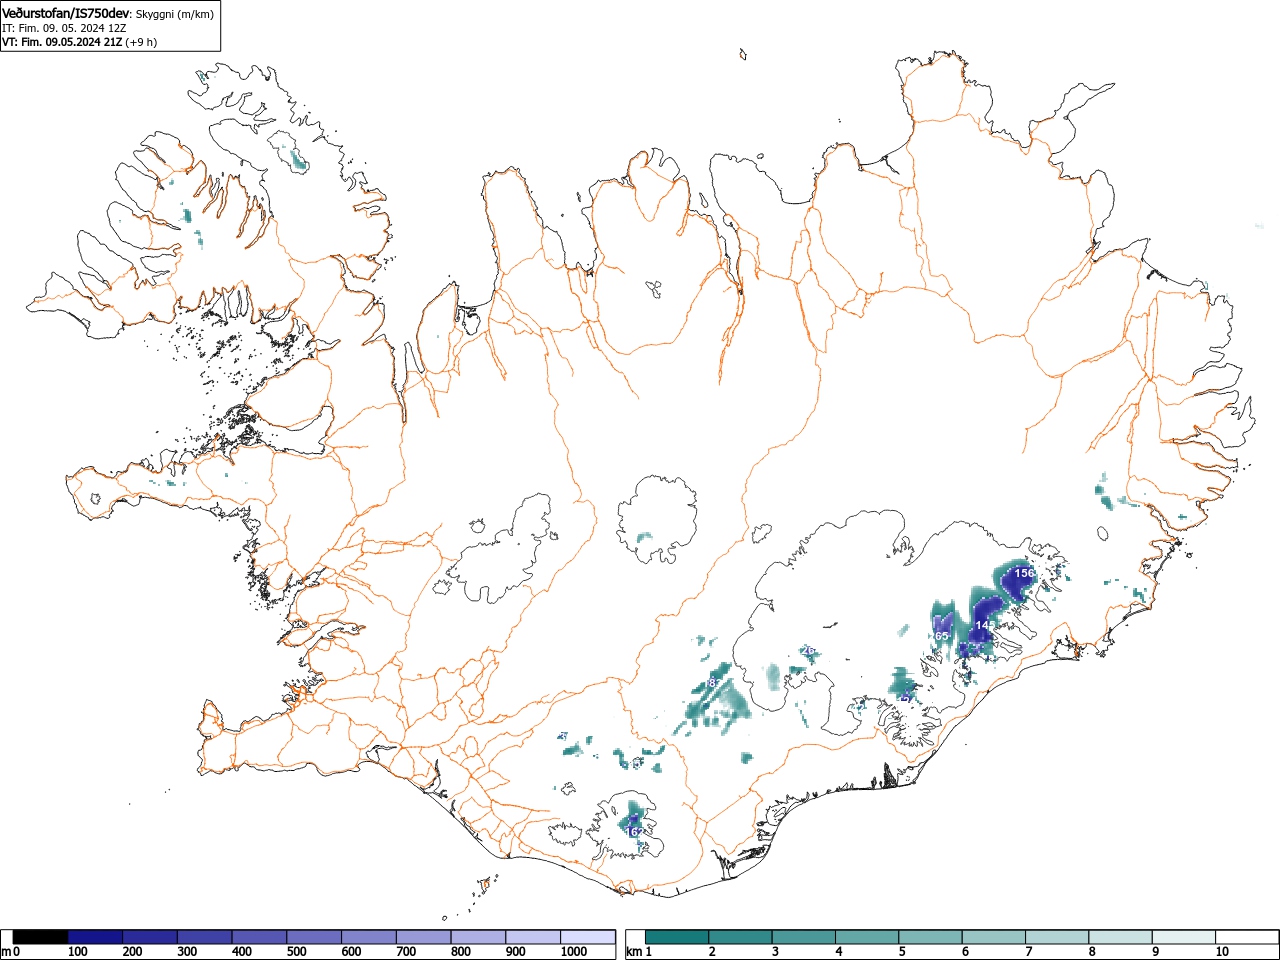This screenshot has width=1280, height=960.
Task: Click the 600–700 m legend color swatch
Action: pyautogui.click(x=369, y=937)
